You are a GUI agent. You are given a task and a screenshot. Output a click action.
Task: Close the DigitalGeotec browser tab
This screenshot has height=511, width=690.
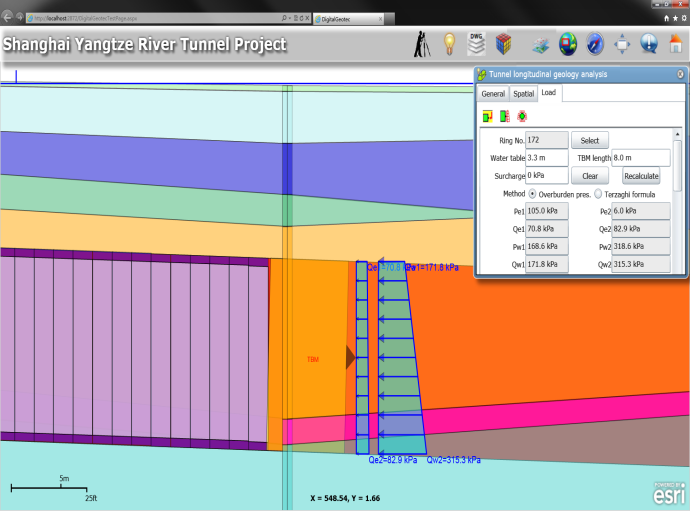coord(380,19)
